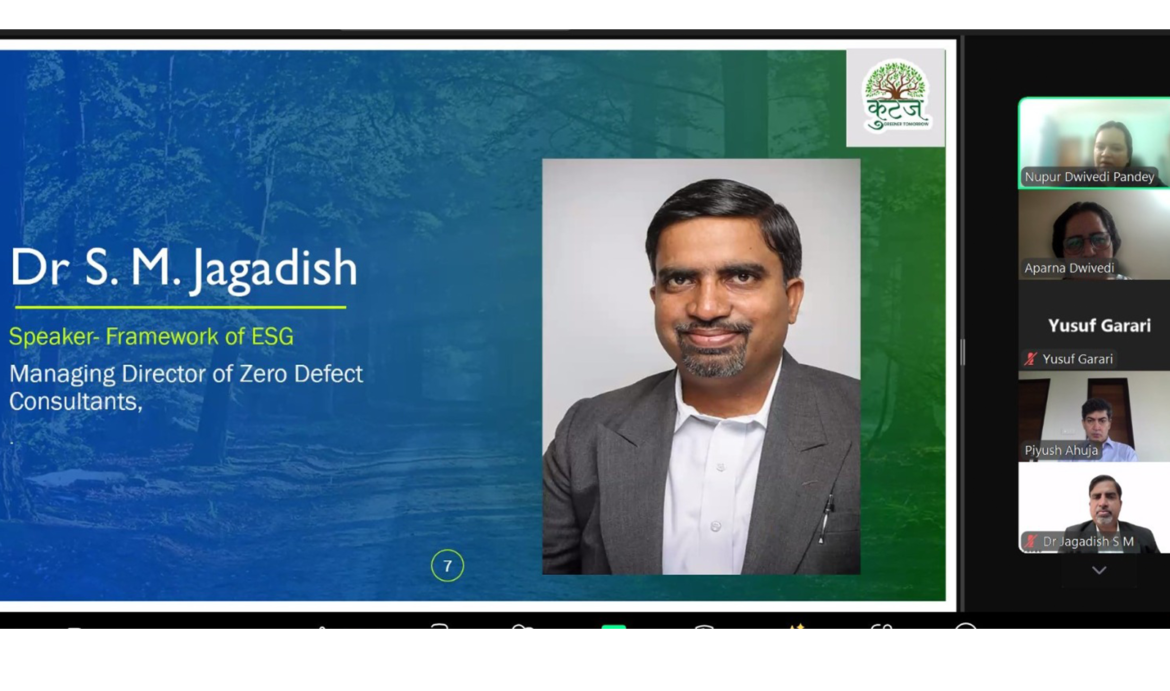Click the orange sparkle icon in bottom toolbar

[797, 629]
